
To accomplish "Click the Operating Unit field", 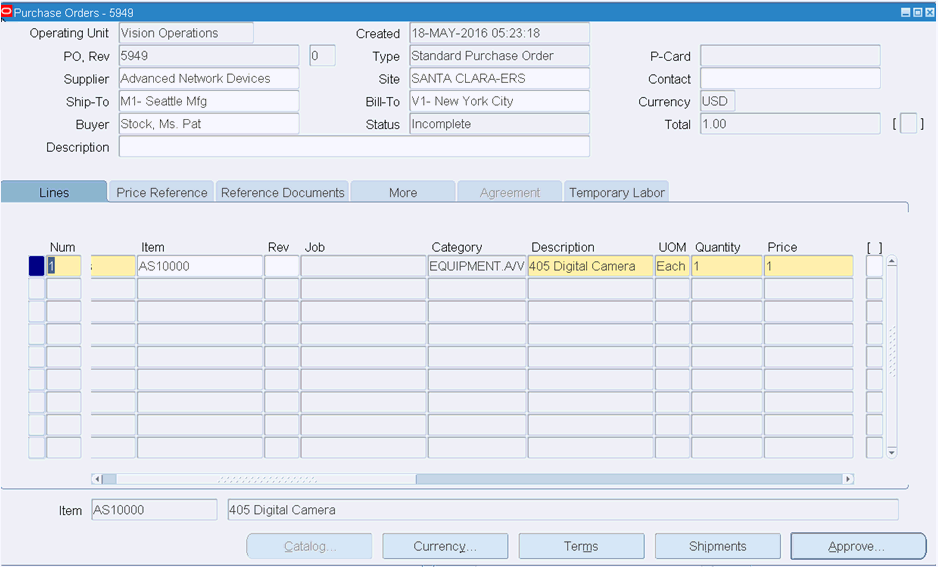I will coord(186,33).
